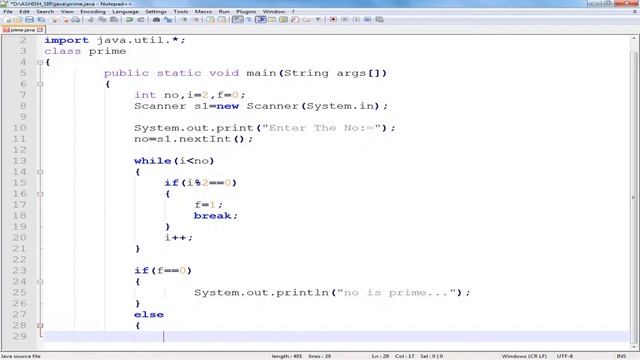The image size is (640, 360).
Task: Click the Copy toolbar icon
Action: click(x=102, y=20)
